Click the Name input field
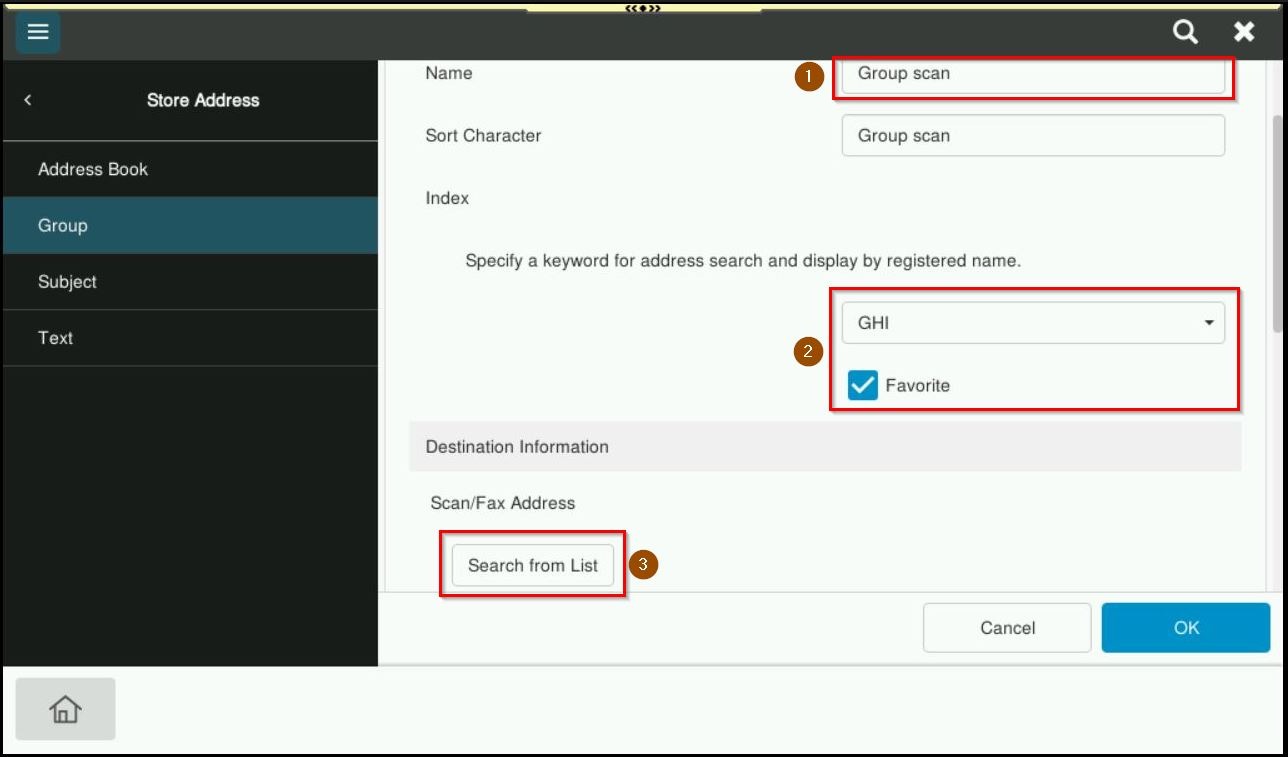This screenshot has width=1288, height=757. pos(1033,74)
